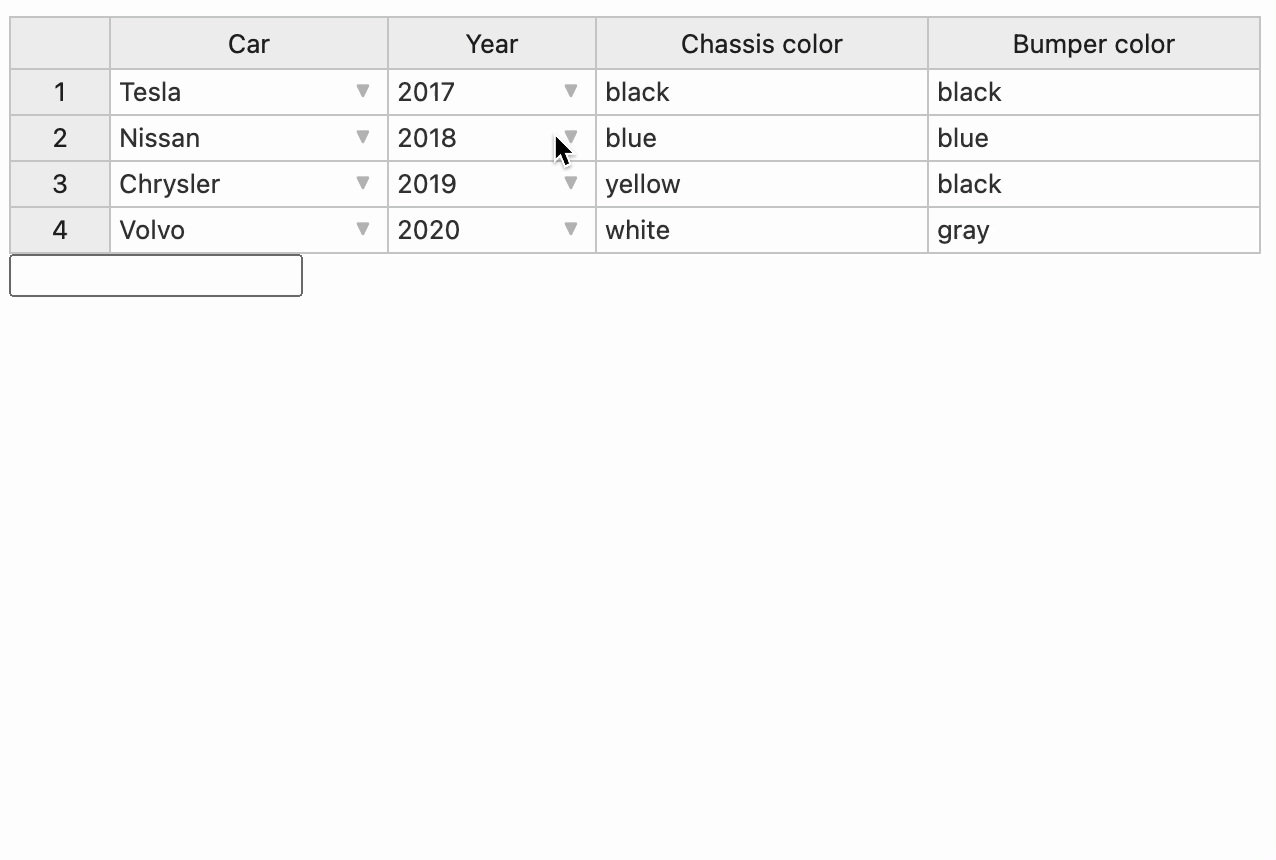Select the Bumper color column header
Image resolution: width=1276 pixels, height=860 pixels.
(x=1094, y=43)
